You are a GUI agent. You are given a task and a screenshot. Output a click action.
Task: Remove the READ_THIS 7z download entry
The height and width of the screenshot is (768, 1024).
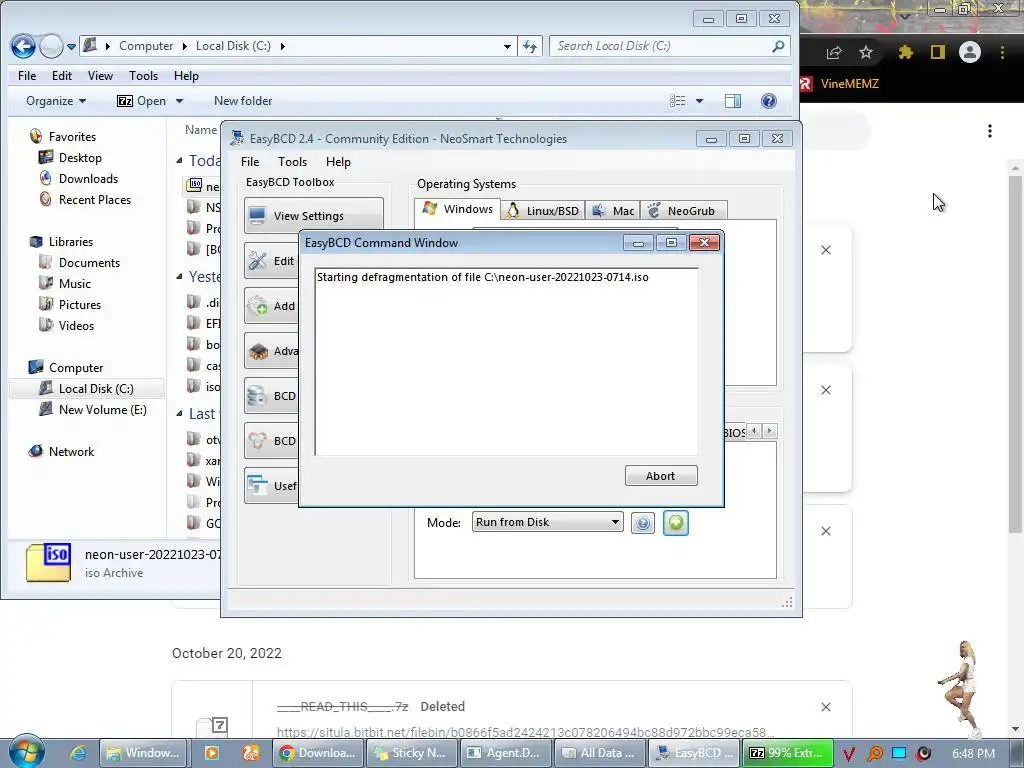click(825, 707)
